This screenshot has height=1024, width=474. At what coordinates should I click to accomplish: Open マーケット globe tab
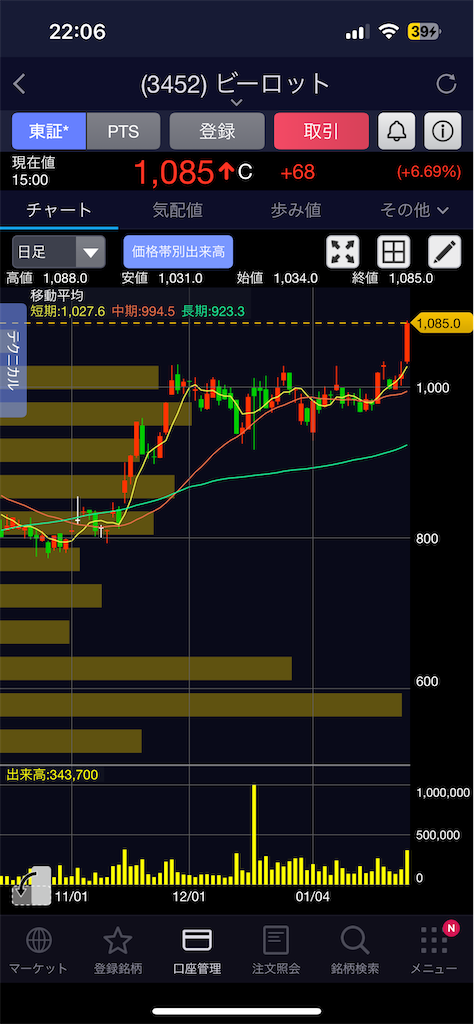39,950
